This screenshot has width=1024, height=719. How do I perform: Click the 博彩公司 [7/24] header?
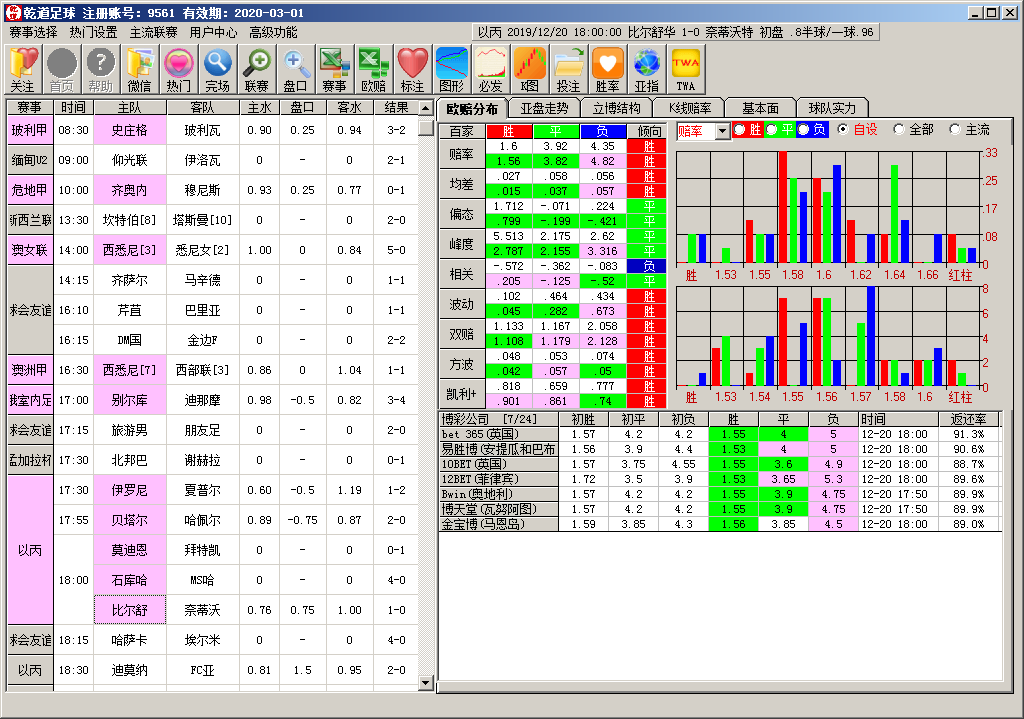pyautogui.click(x=498, y=419)
